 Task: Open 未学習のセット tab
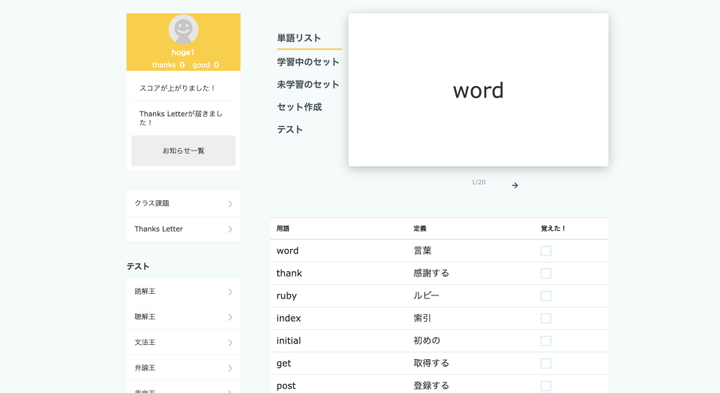click(x=308, y=84)
